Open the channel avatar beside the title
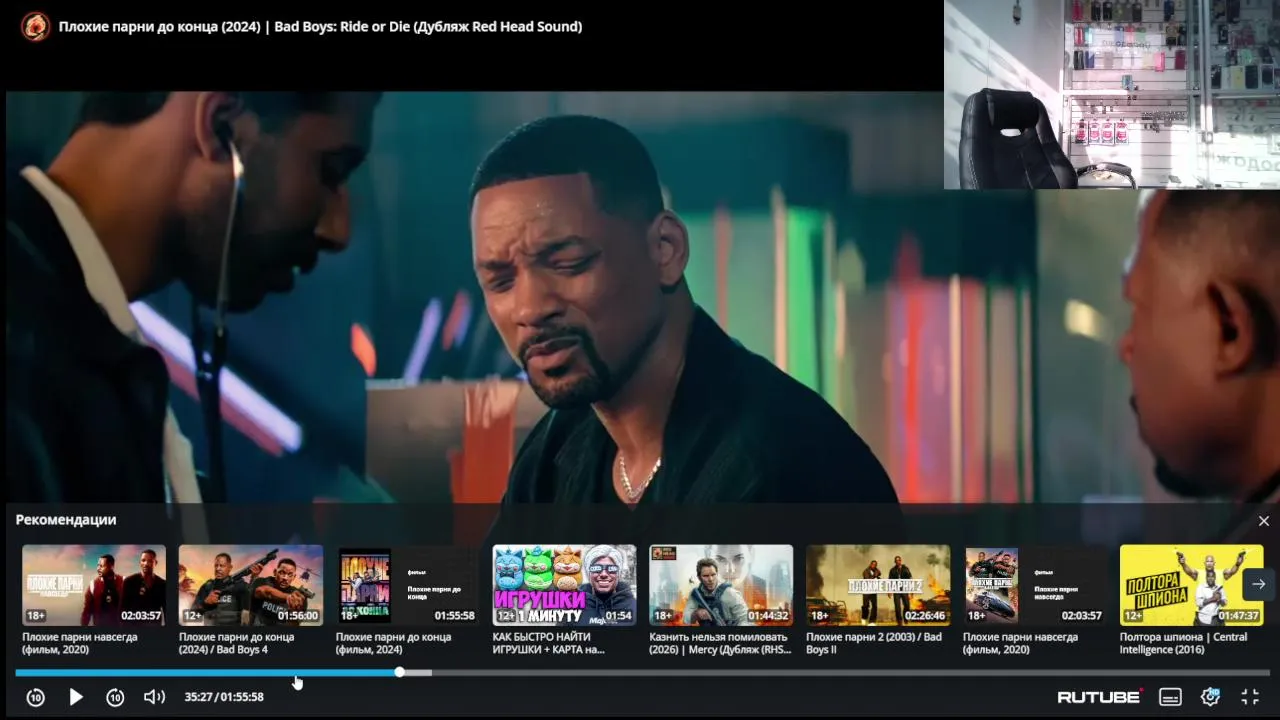The height and width of the screenshot is (720, 1280). (x=35, y=26)
